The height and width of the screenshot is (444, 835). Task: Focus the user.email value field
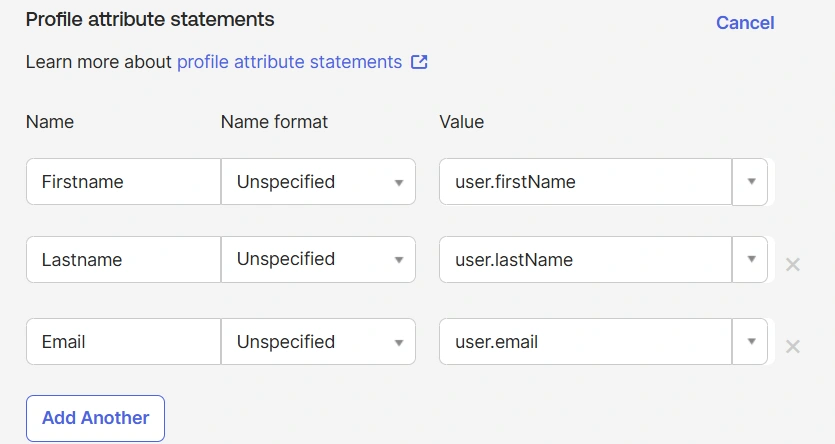(586, 341)
